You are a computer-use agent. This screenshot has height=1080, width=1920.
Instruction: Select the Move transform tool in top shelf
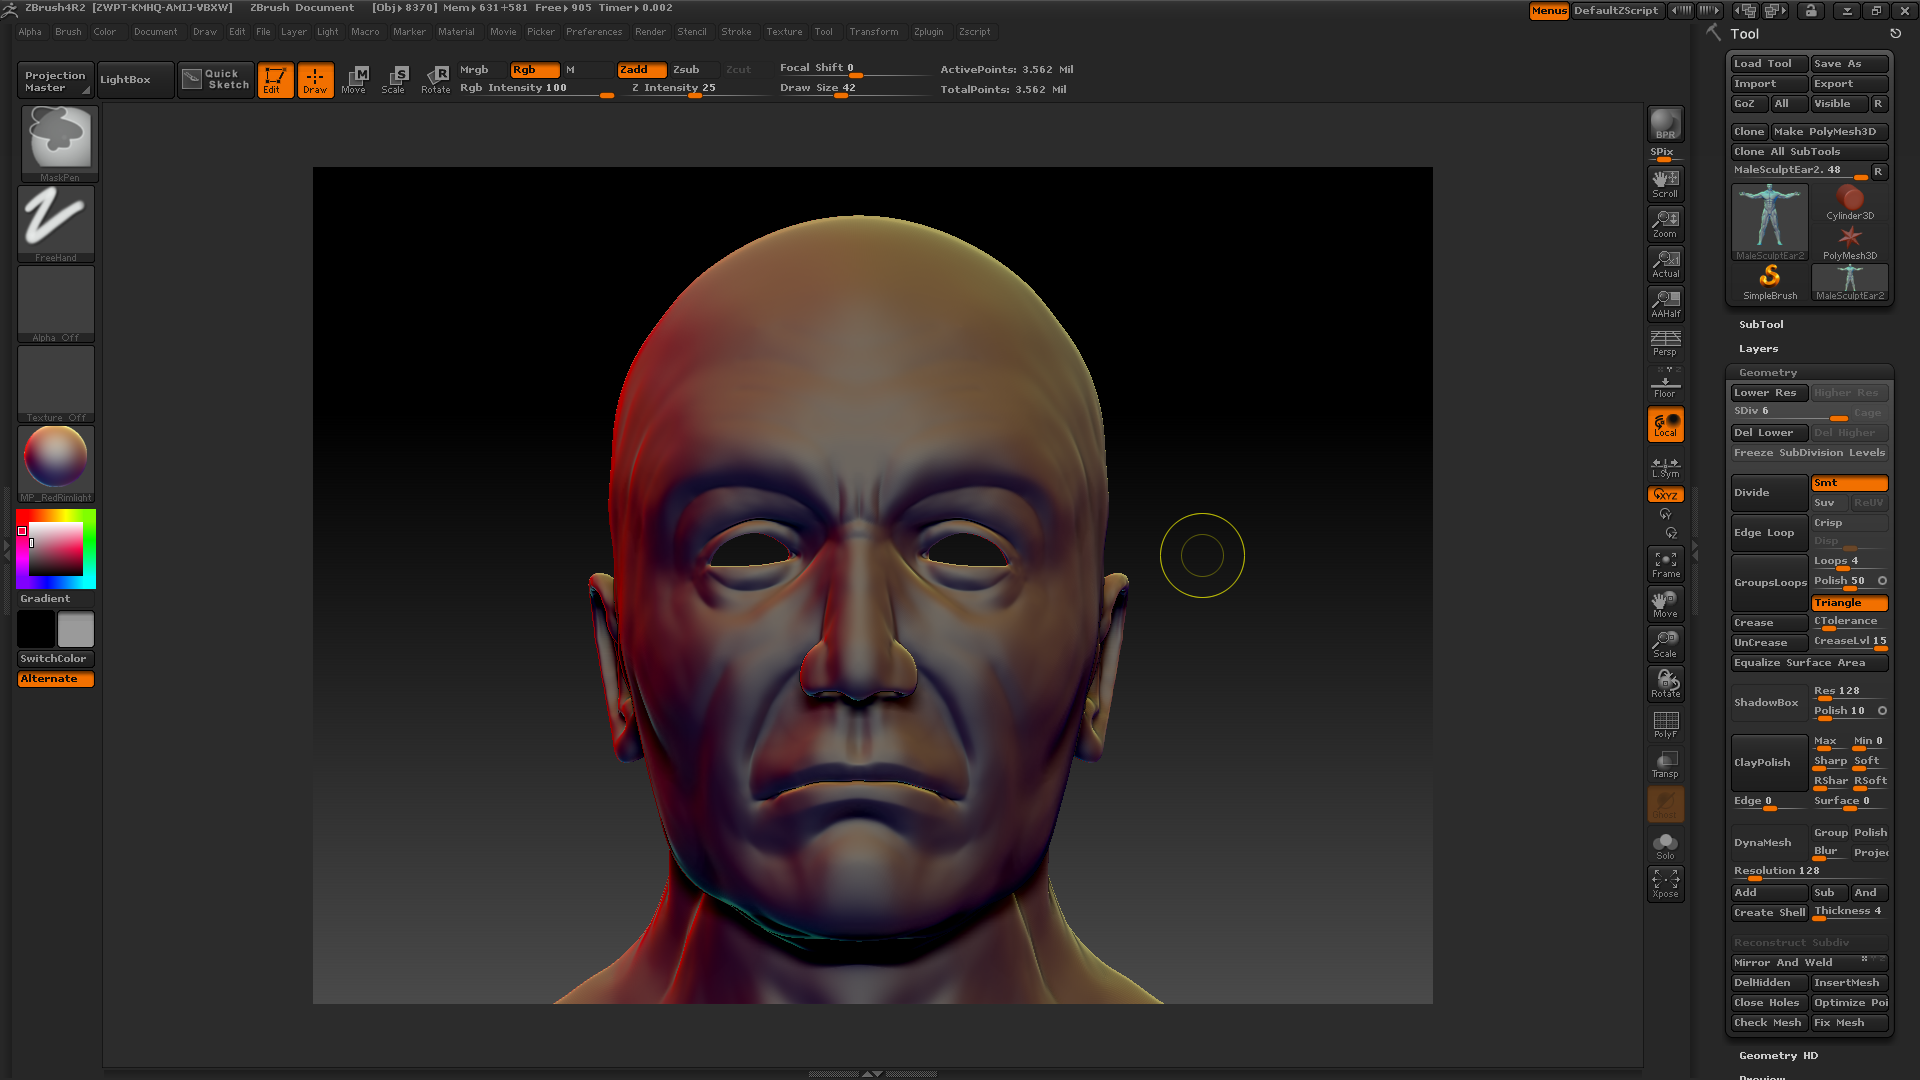355,80
